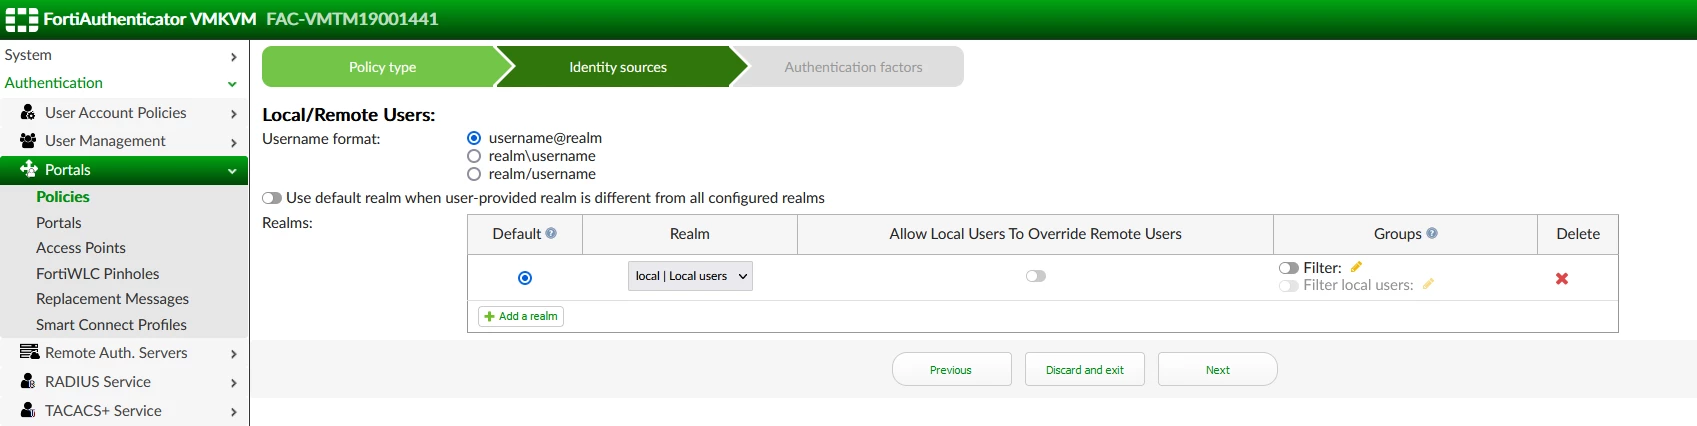Click the TACACS+ Service icon
Image resolution: width=1697 pixels, height=426 pixels.
click(28, 410)
